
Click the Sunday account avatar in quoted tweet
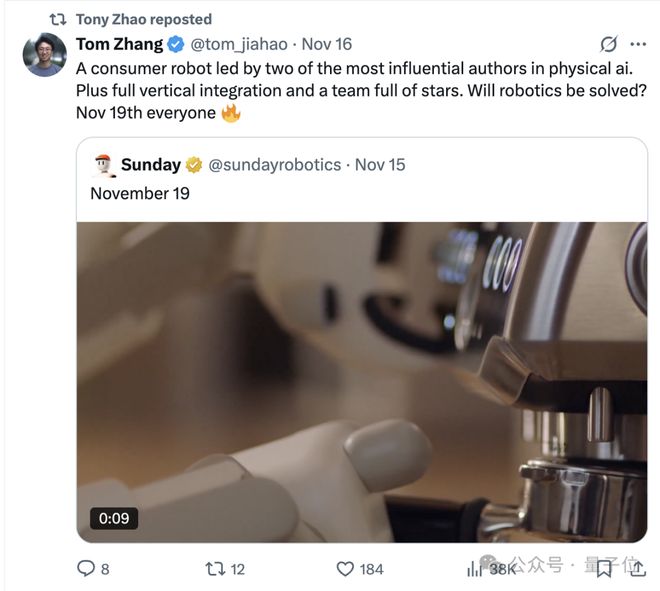[103, 164]
